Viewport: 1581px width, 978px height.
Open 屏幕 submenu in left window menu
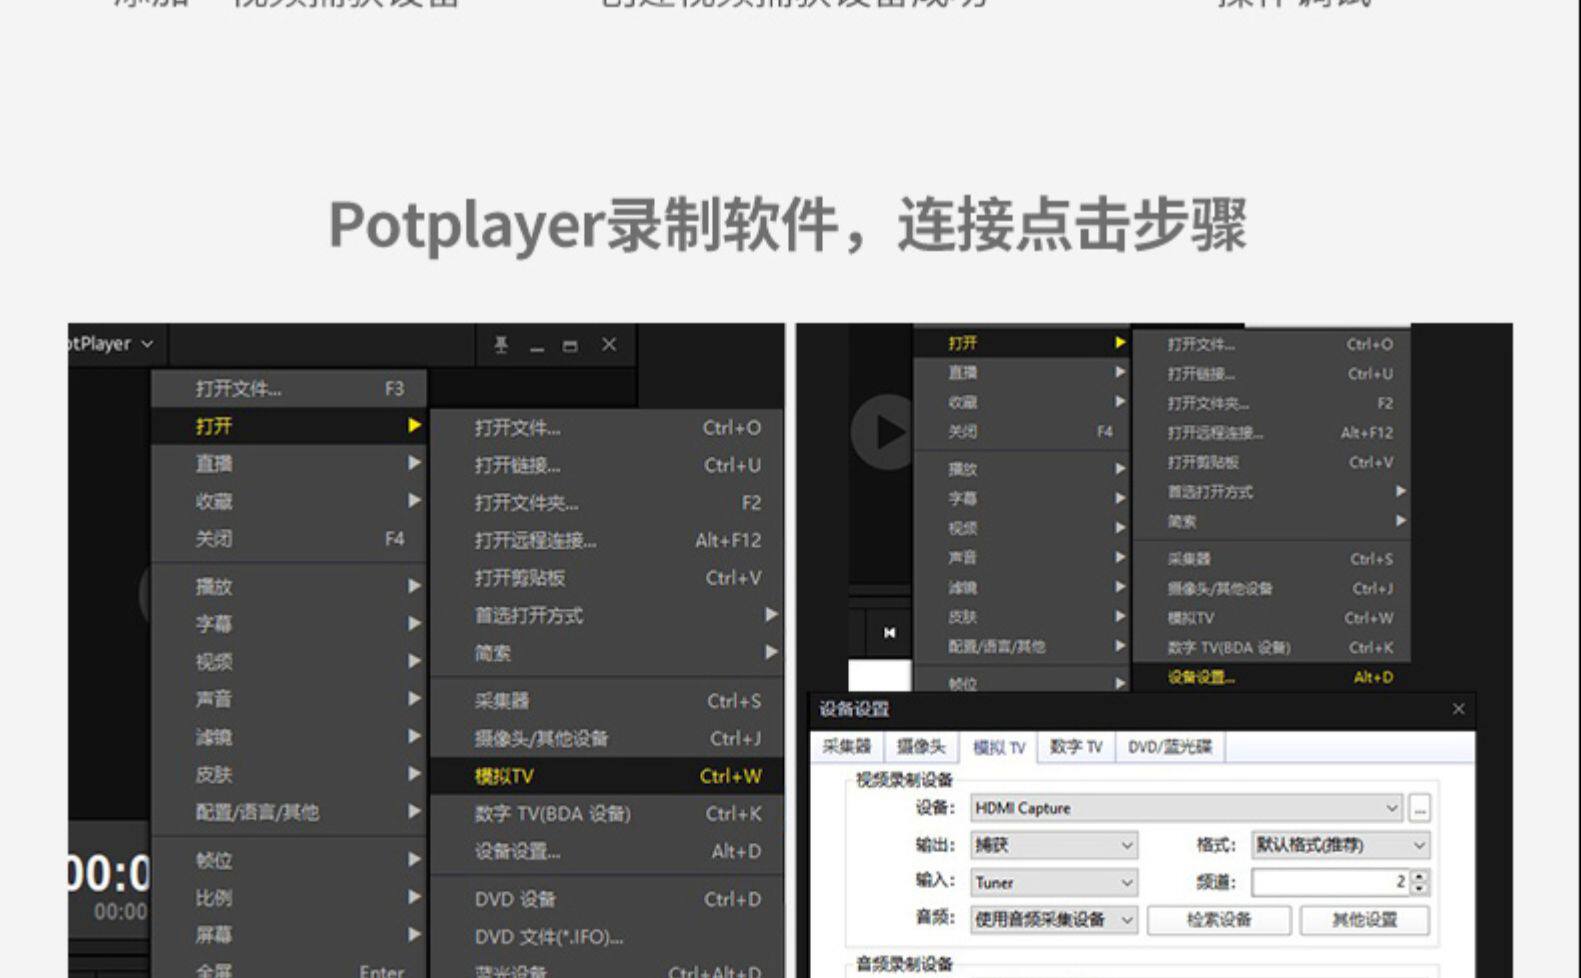pyautogui.click(x=290, y=935)
